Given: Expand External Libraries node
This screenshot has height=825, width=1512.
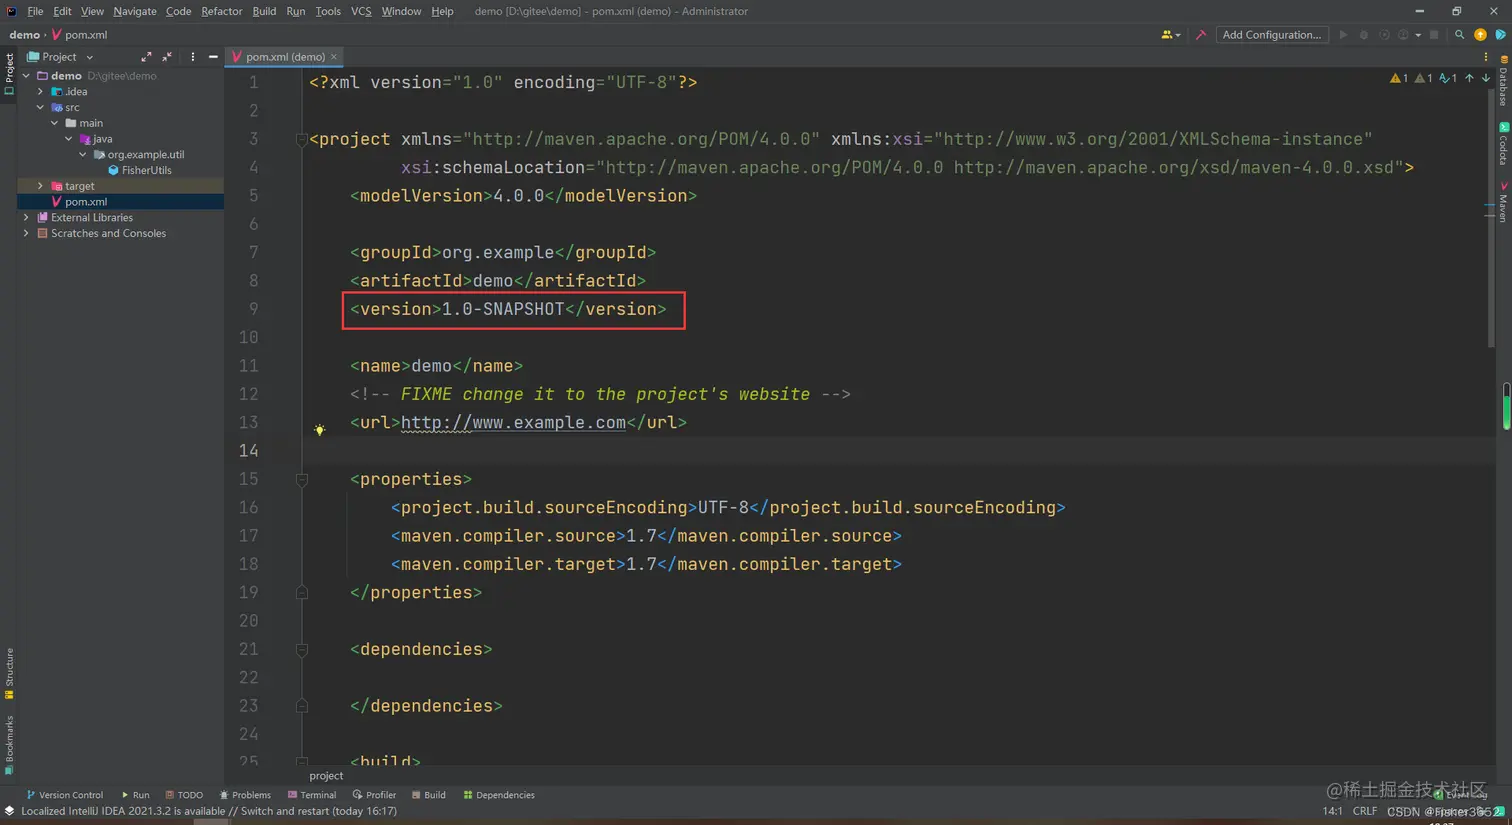Looking at the screenshot, I should pyautogui.click(x=27, y=217).
